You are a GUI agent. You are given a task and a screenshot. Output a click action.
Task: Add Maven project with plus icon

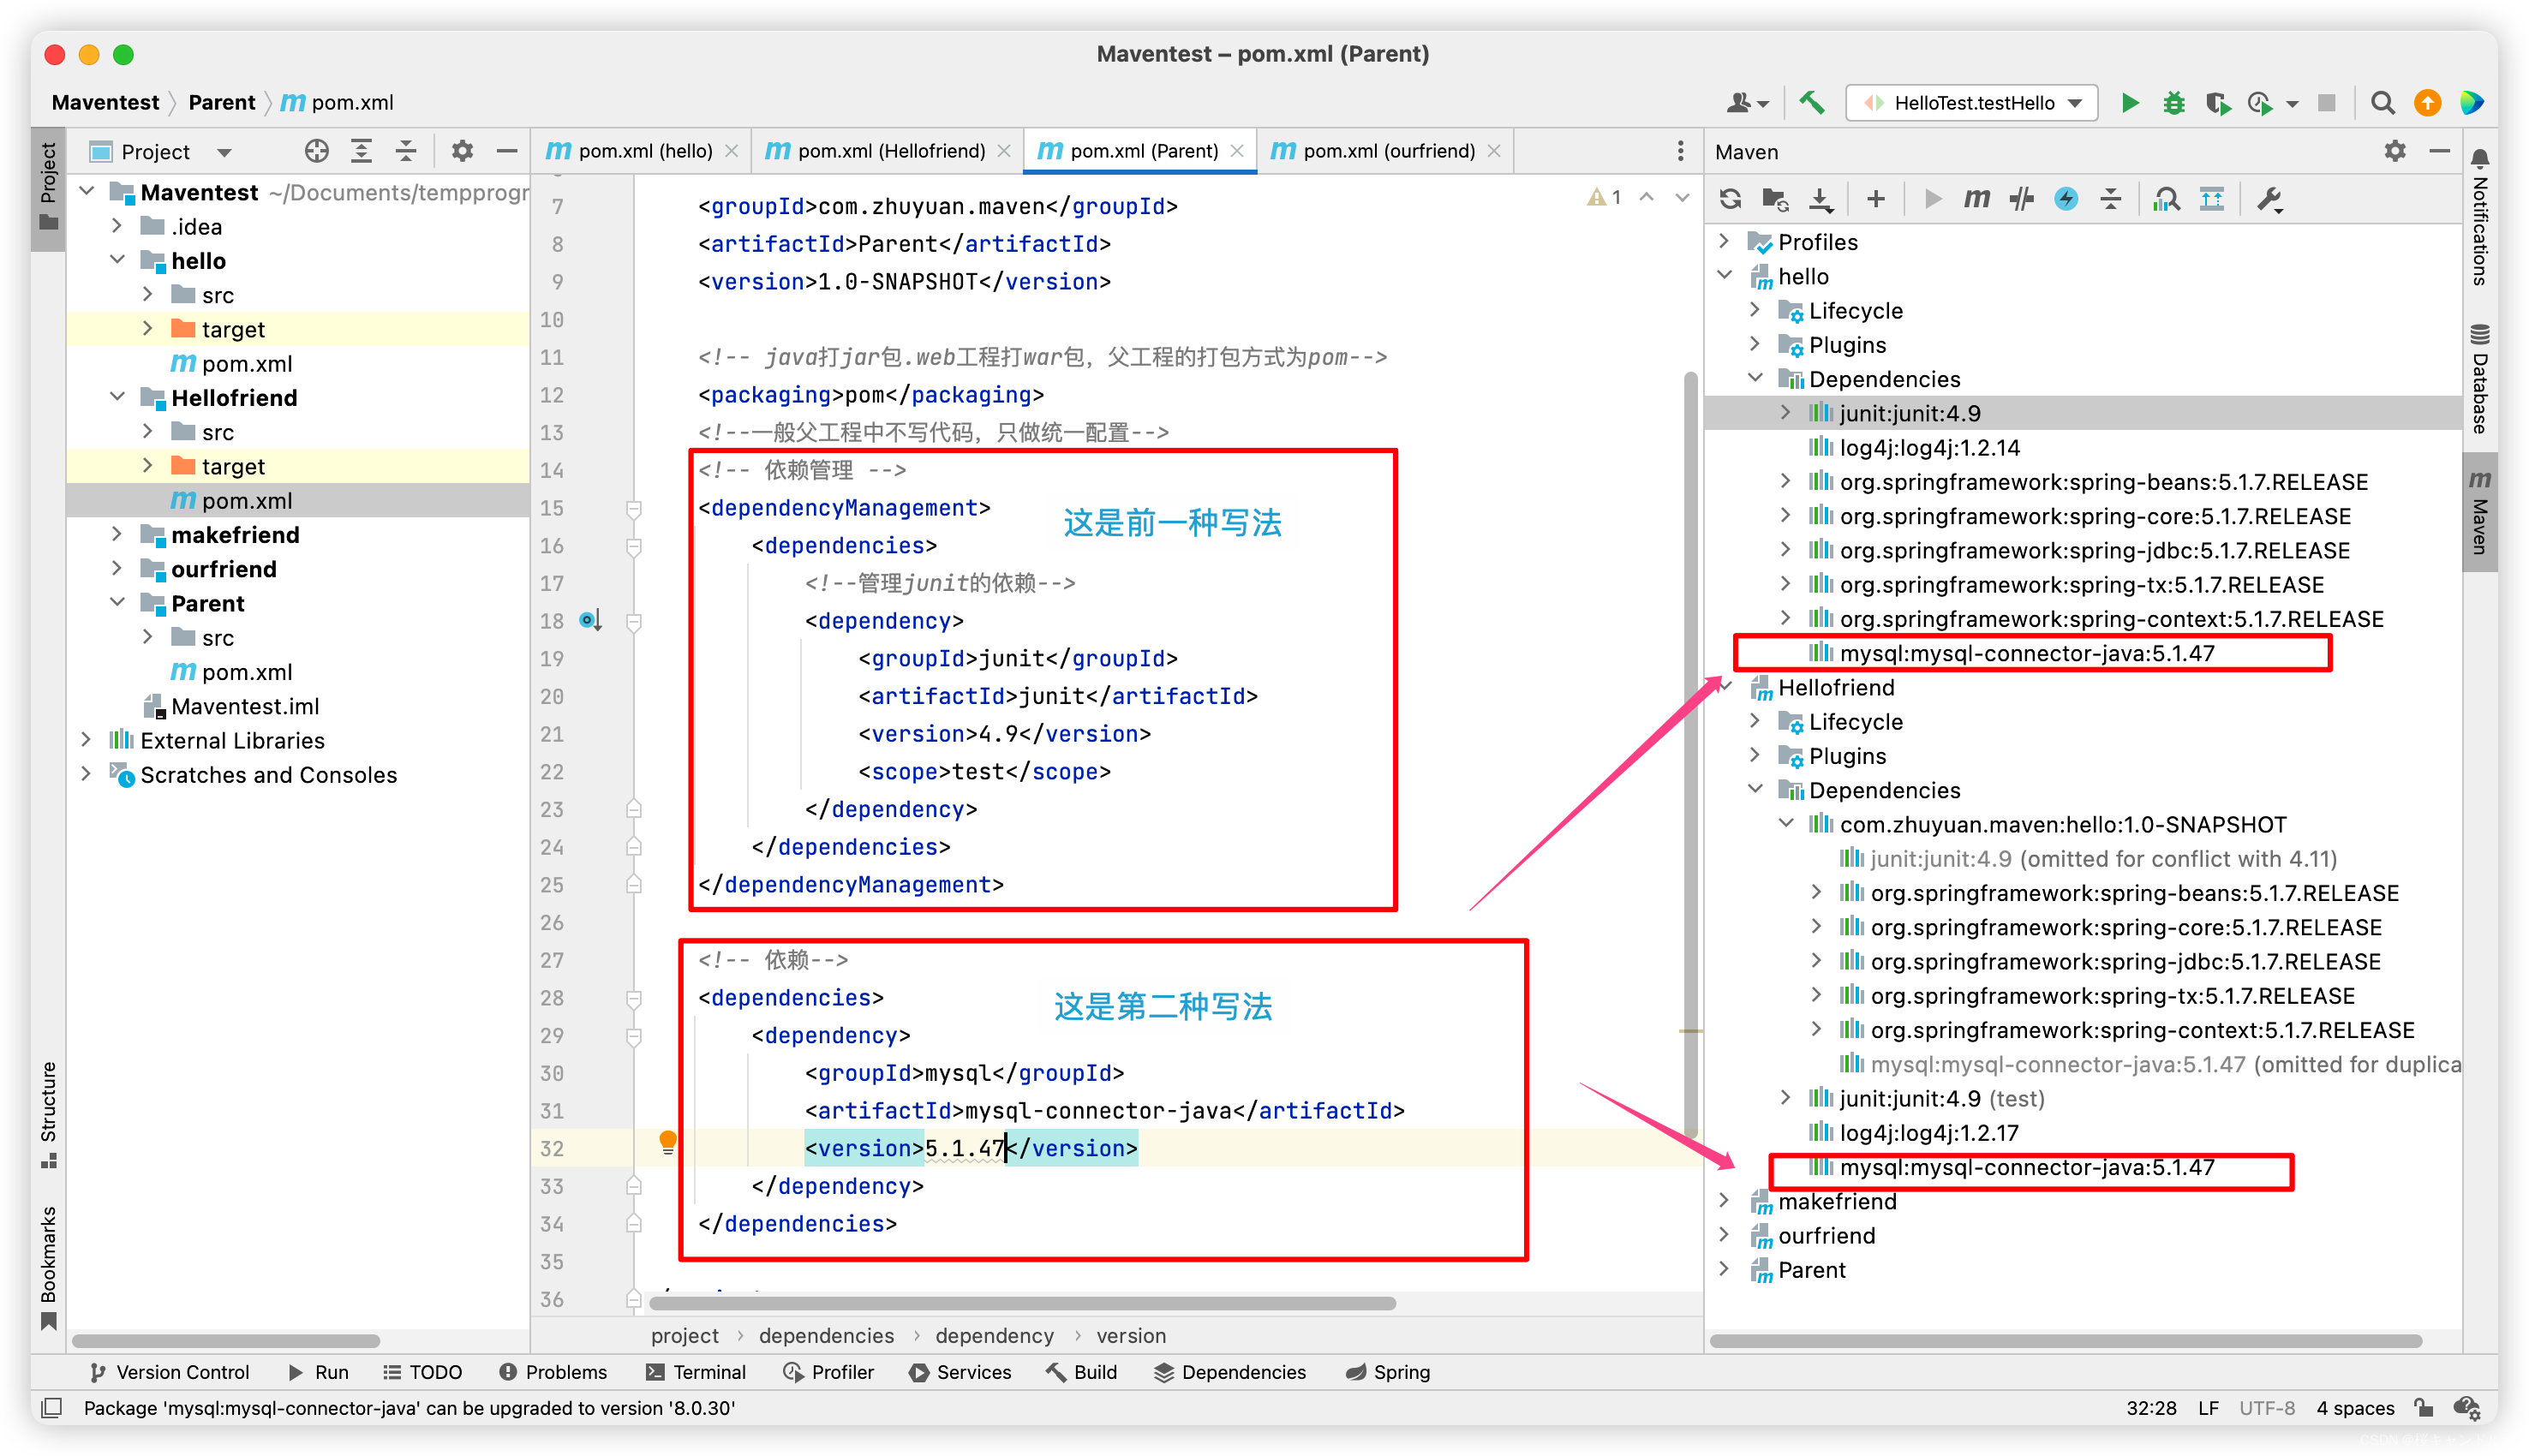(1876, 199)
